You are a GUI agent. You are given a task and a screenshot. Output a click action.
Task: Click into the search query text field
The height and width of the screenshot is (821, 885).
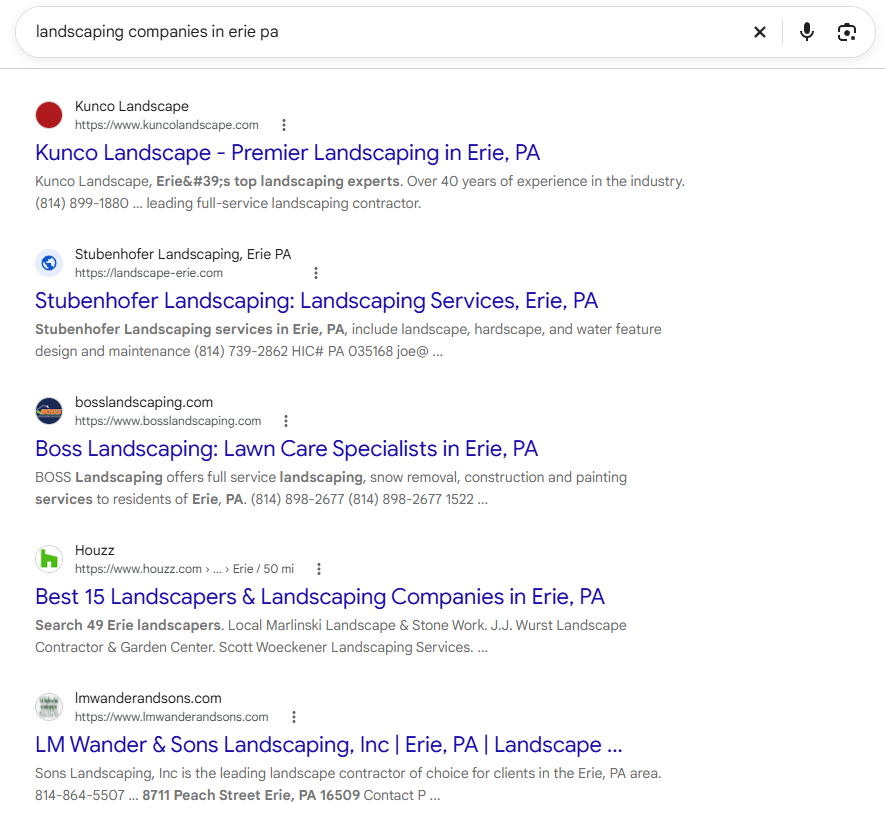coord(384,32)
